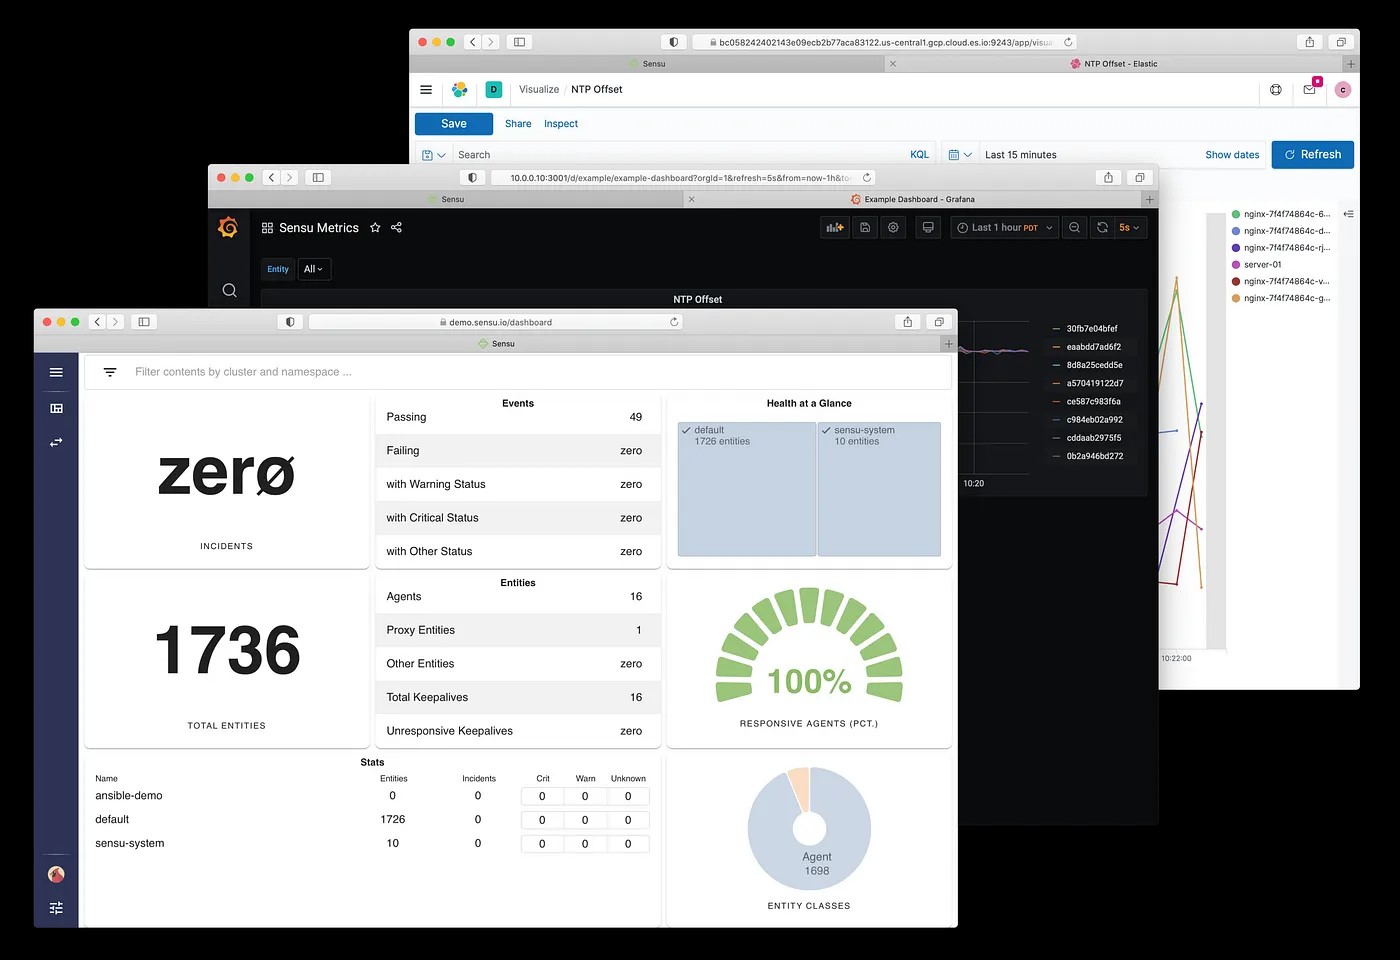The image size is (1400, 960).
Task: Click the Grafana add panel icon
Action: (x=834, y=228)
